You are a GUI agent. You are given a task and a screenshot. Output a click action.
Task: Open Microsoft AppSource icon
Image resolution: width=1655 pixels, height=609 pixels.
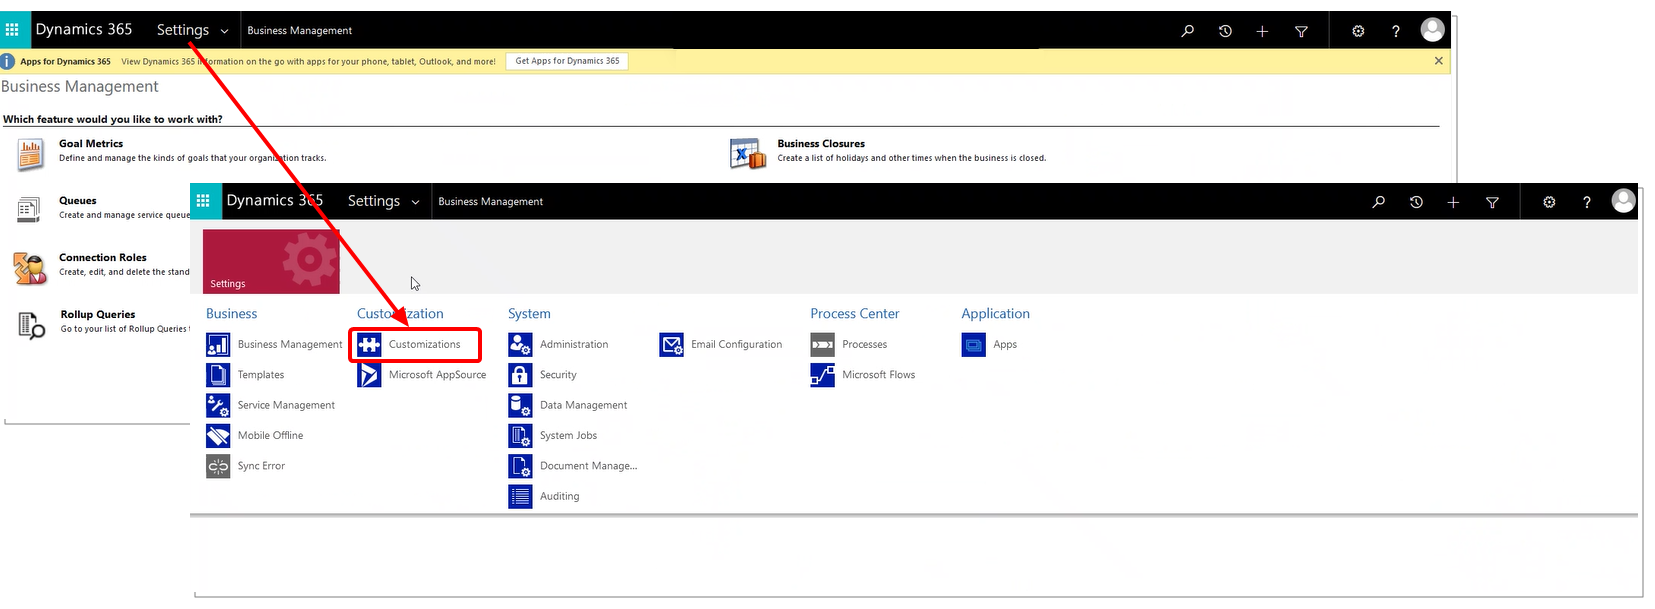pos(369,375)
